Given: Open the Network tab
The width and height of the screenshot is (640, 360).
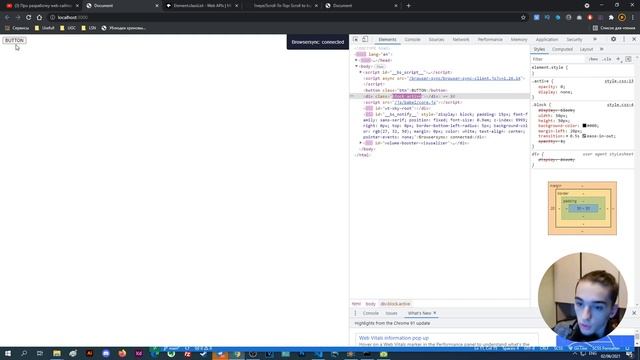Looking at the screenshot, I should coord(461,40).
